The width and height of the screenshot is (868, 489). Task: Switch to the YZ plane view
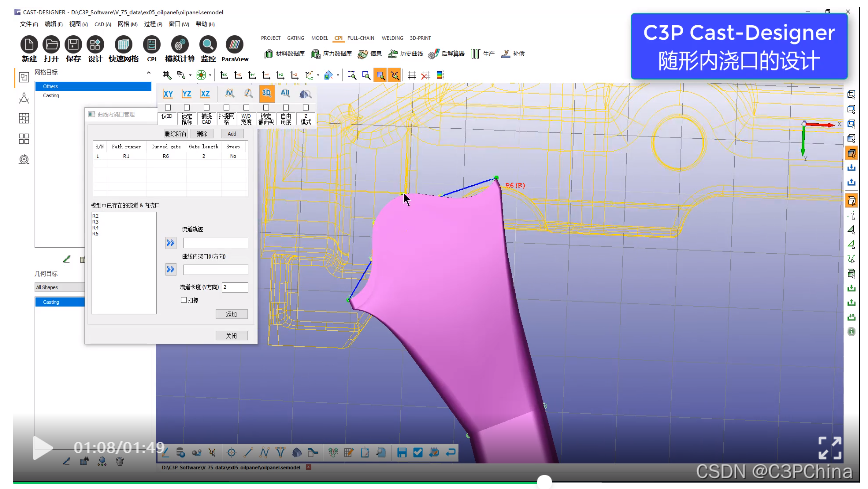coord(187,94)
